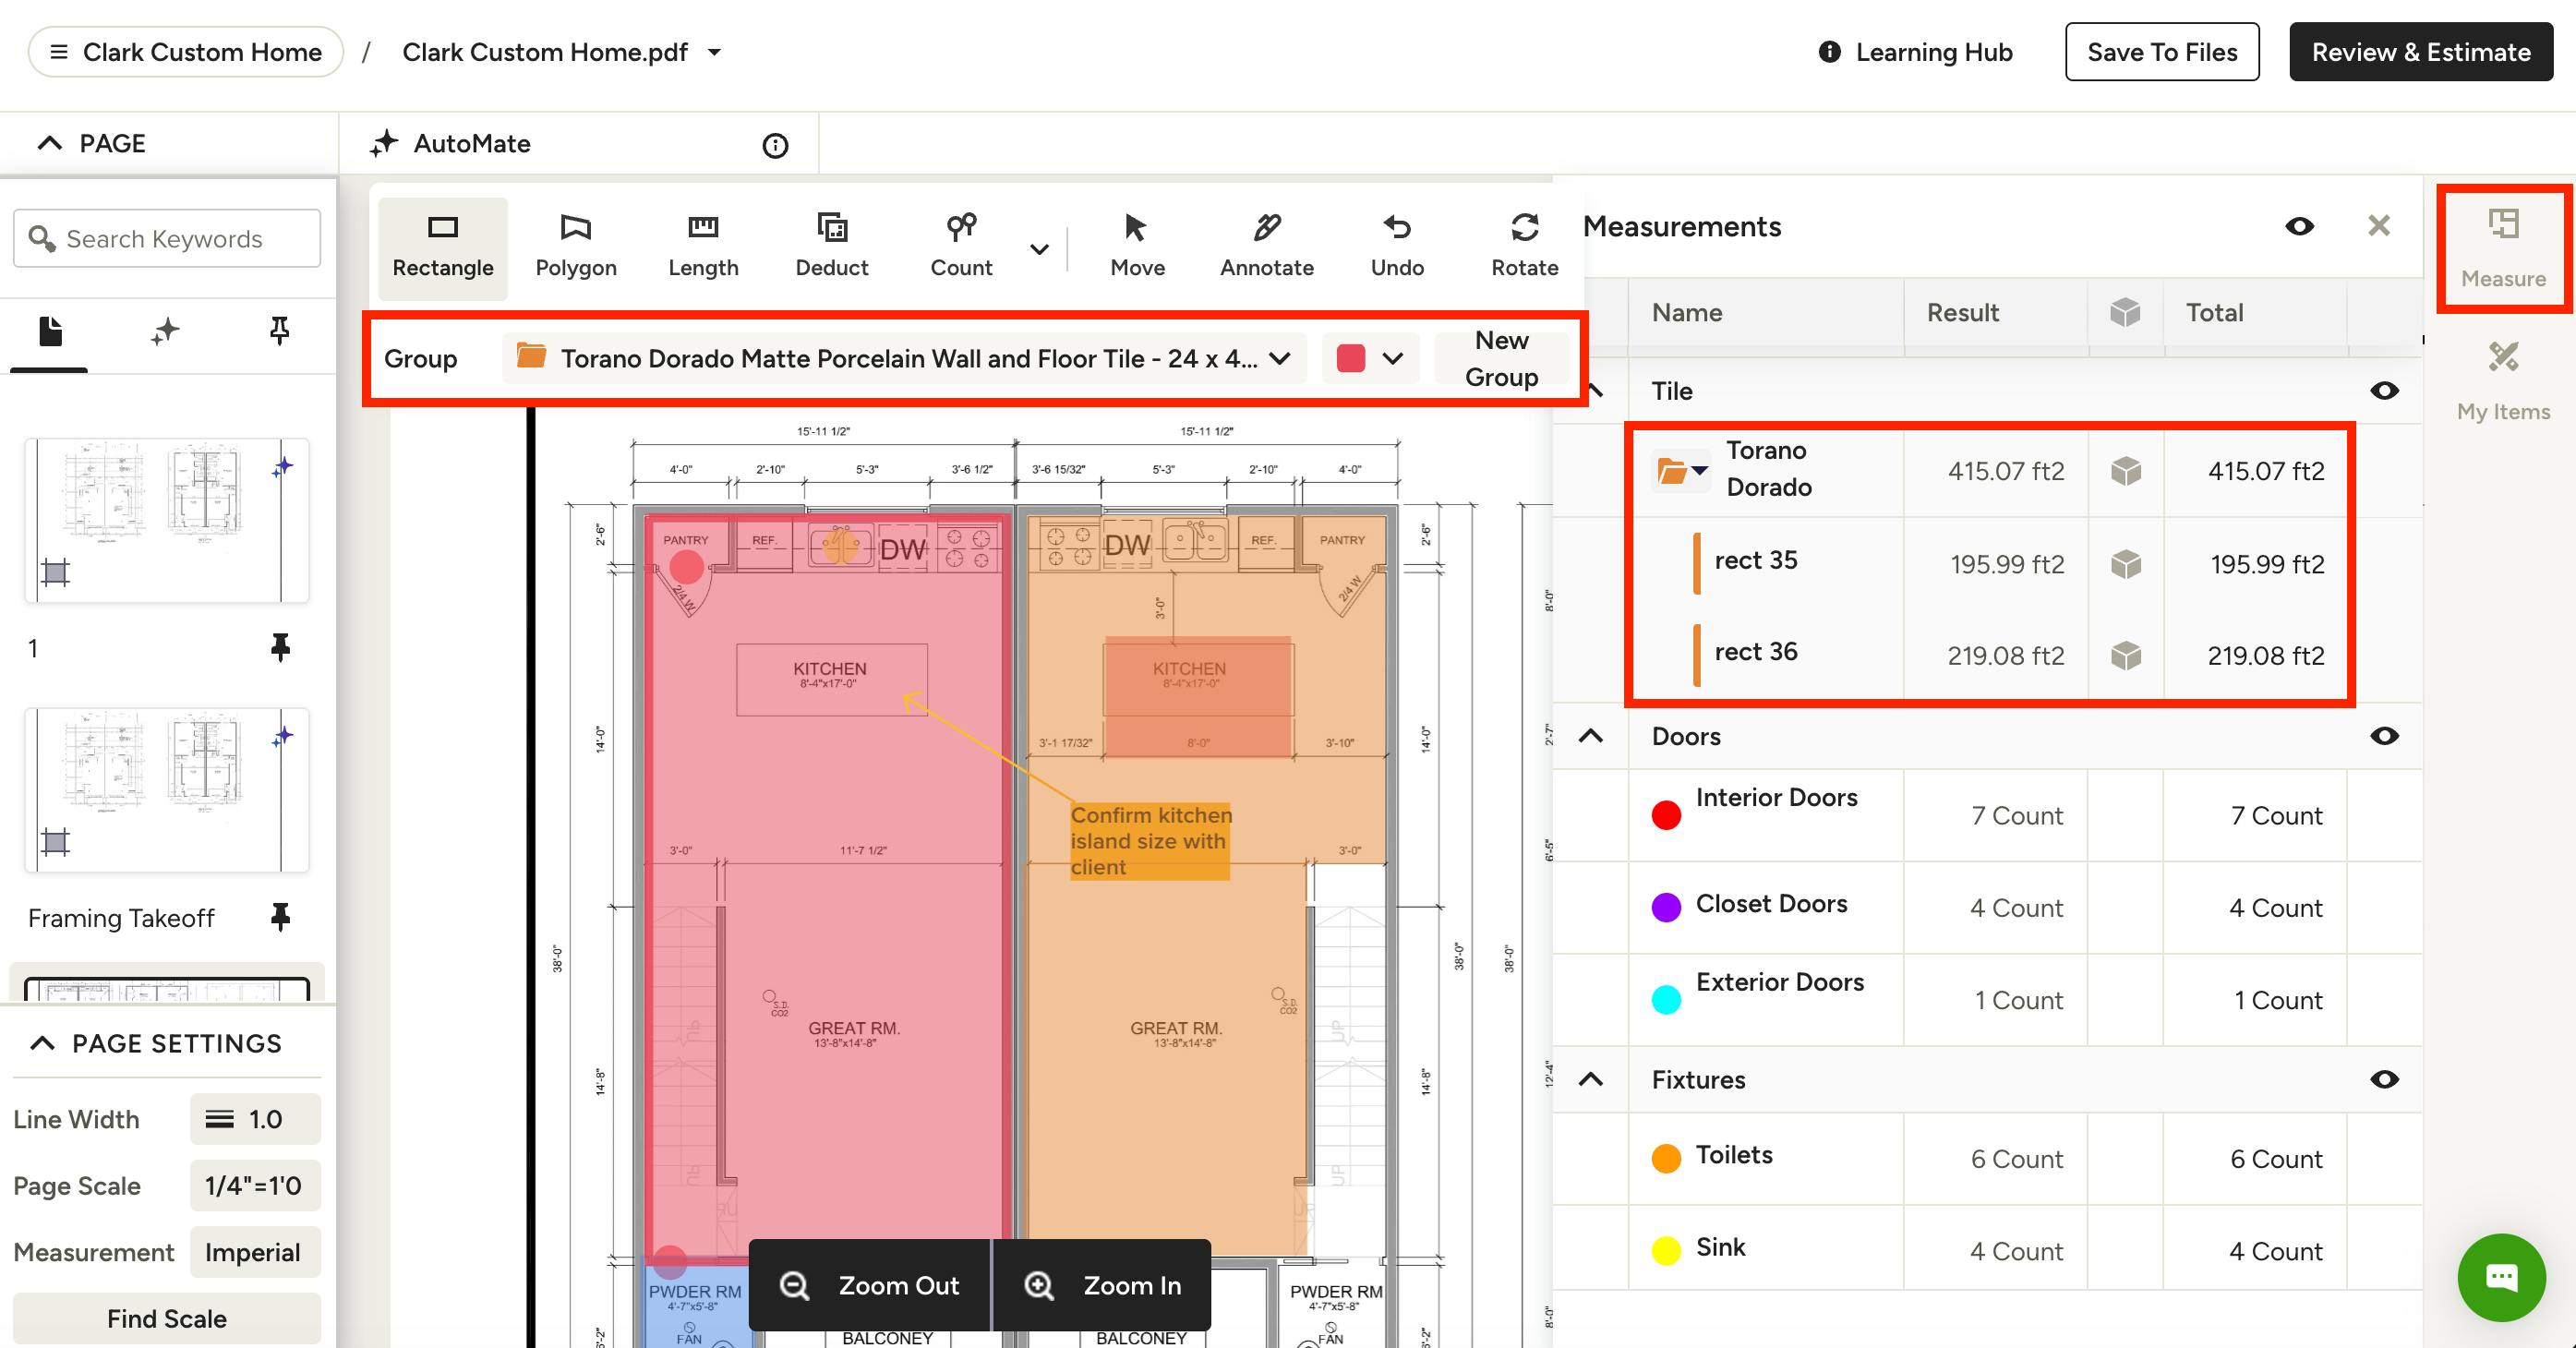Rotate the page
Viewport: 2576px width, 1348px height.
1525,247
